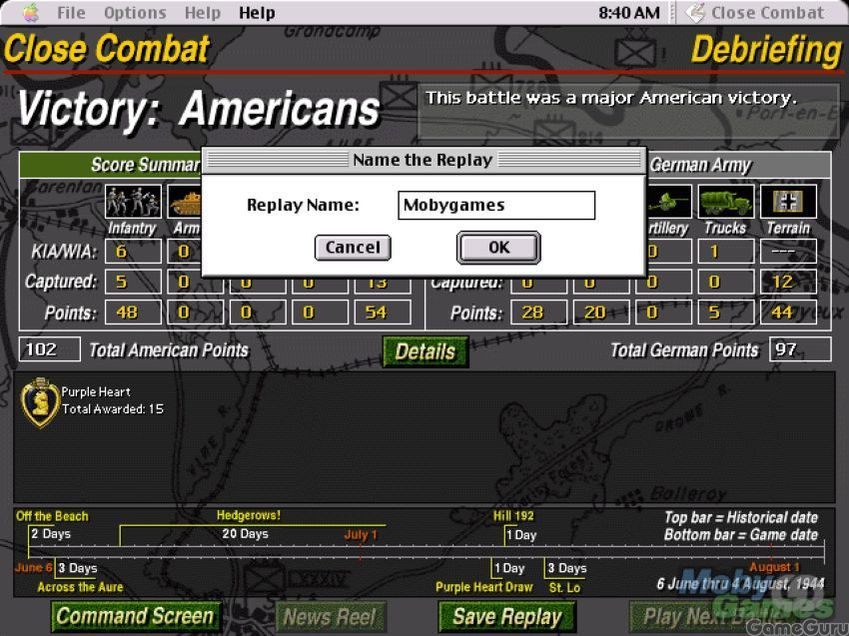Click the Top bar = Historical date legend
Screen dimensions: 849x636
pyautogui.click(x=741, y=517)
